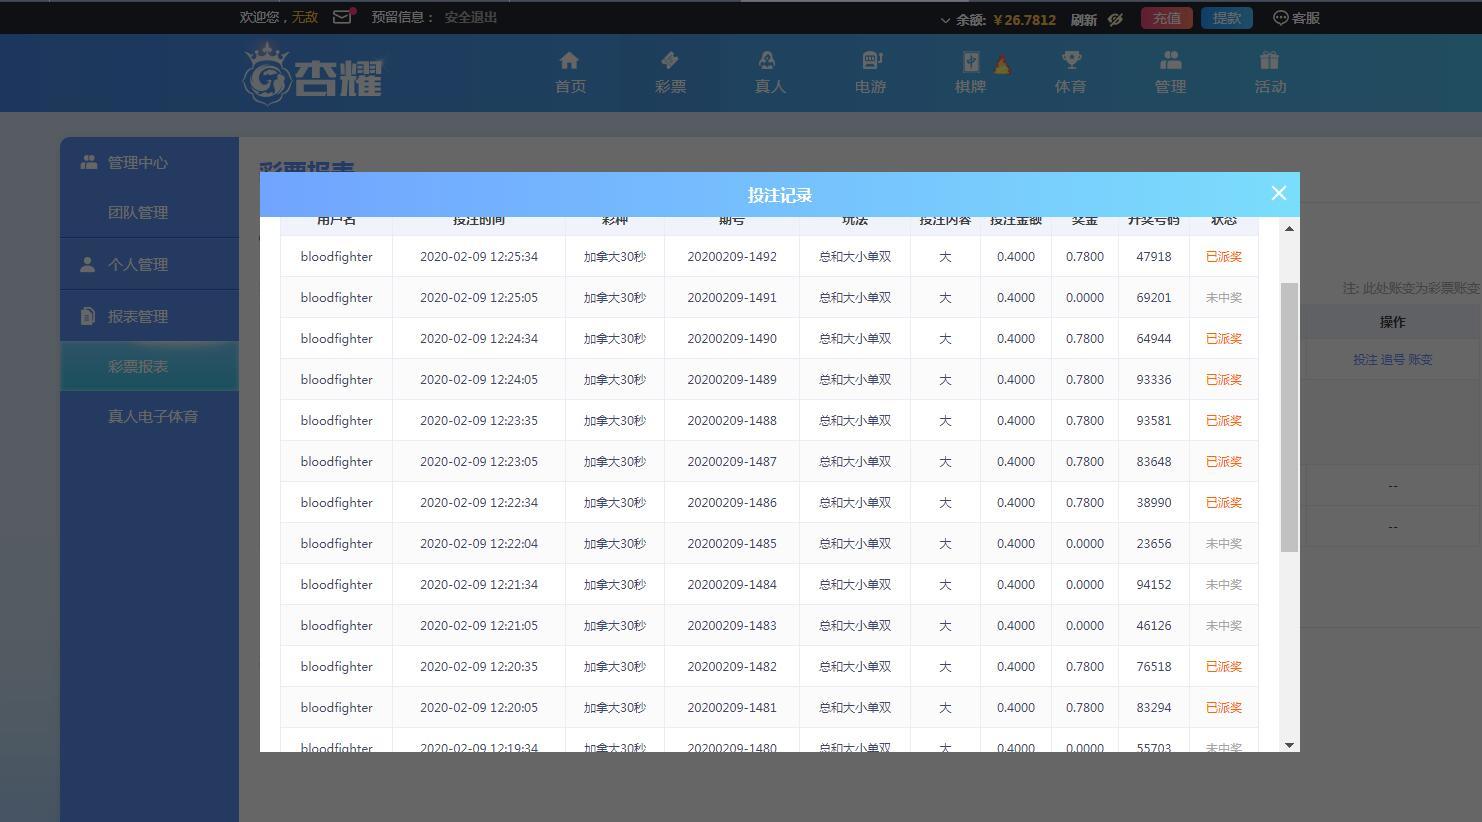Image resolution: width=1482 pixels, height=822 pixels.
Task: Click scrollbar up arrow in dialog
Action: (1289, 229)
